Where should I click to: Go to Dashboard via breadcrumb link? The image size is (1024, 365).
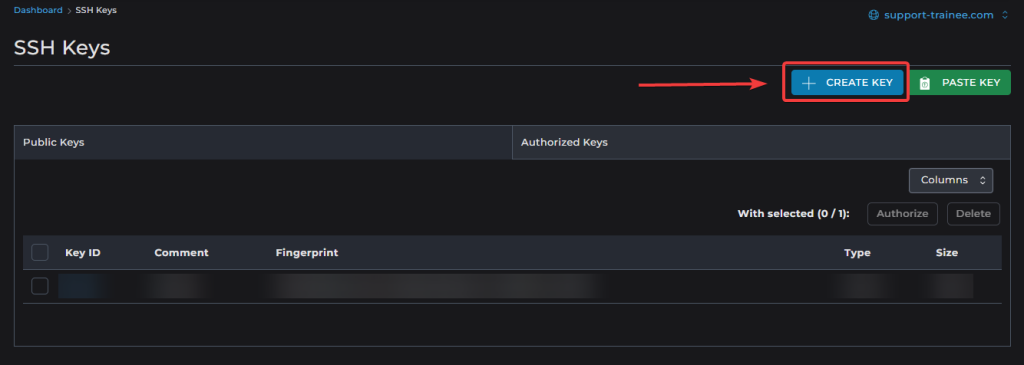38,10
